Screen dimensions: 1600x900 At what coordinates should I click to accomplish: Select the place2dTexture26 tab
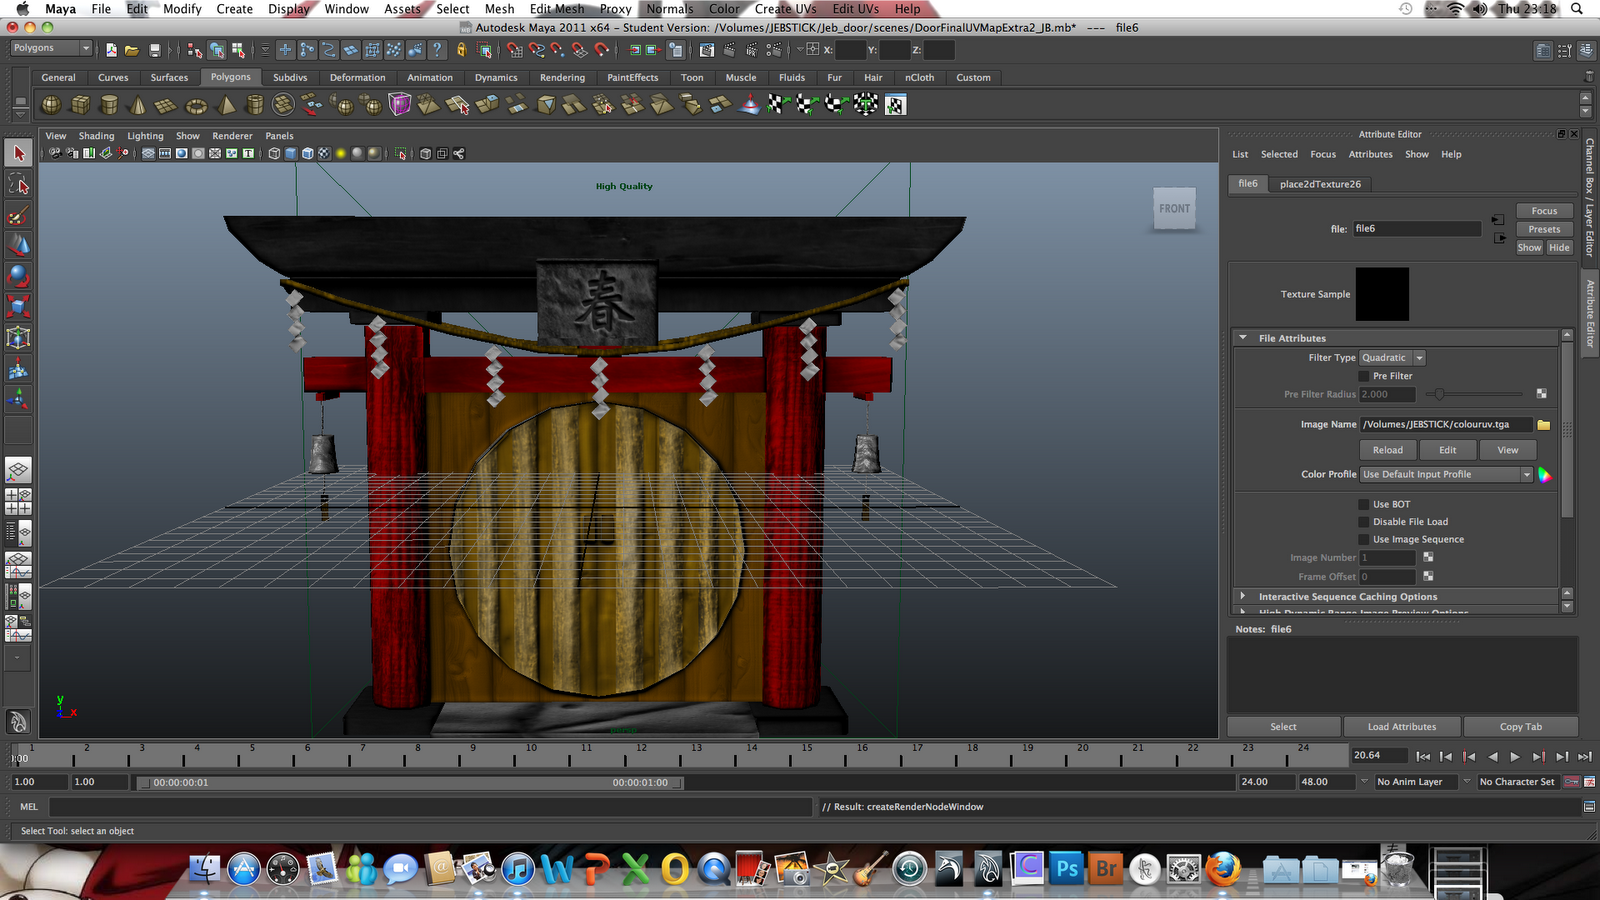click(x=1320, y=184)
